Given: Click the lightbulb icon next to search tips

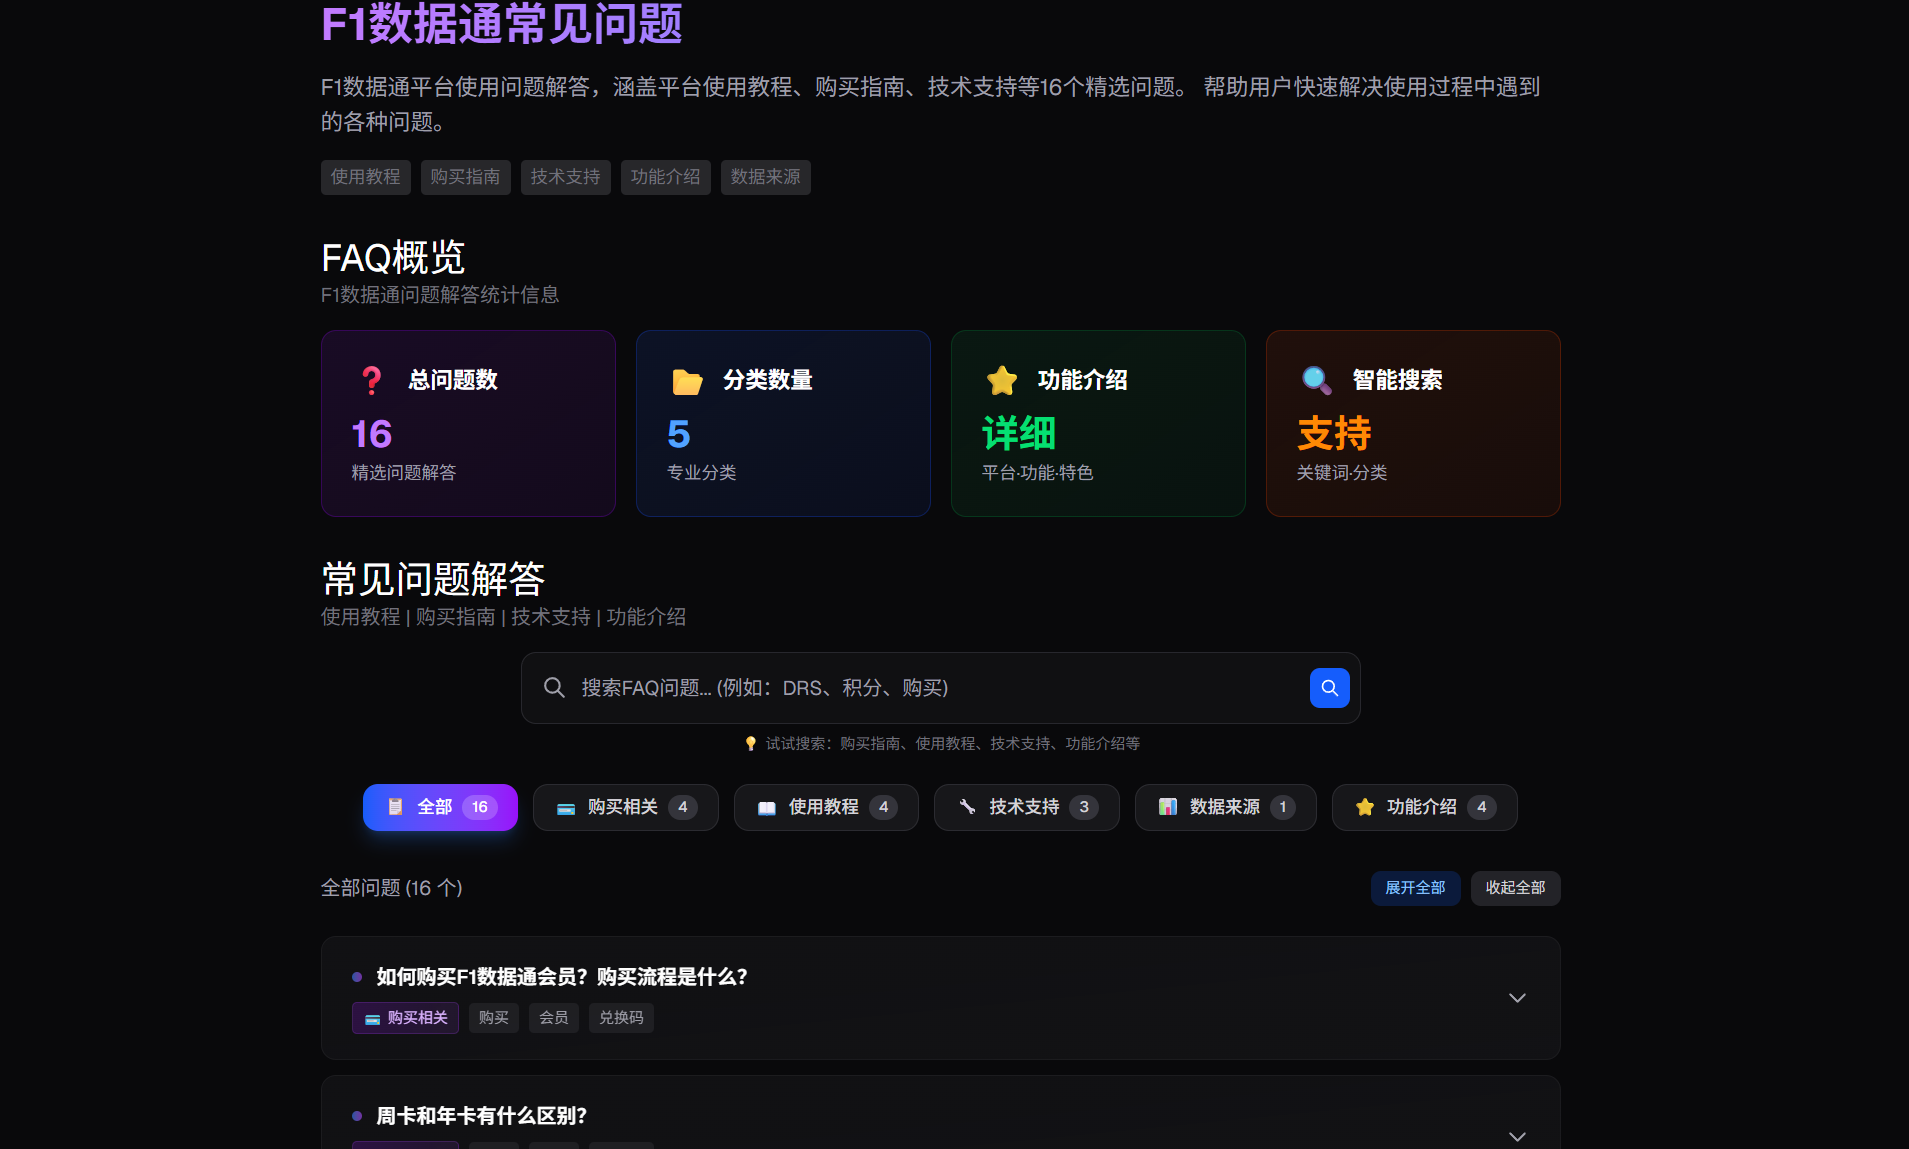Looking at the screenshot, I should click(x=750, y=743).
